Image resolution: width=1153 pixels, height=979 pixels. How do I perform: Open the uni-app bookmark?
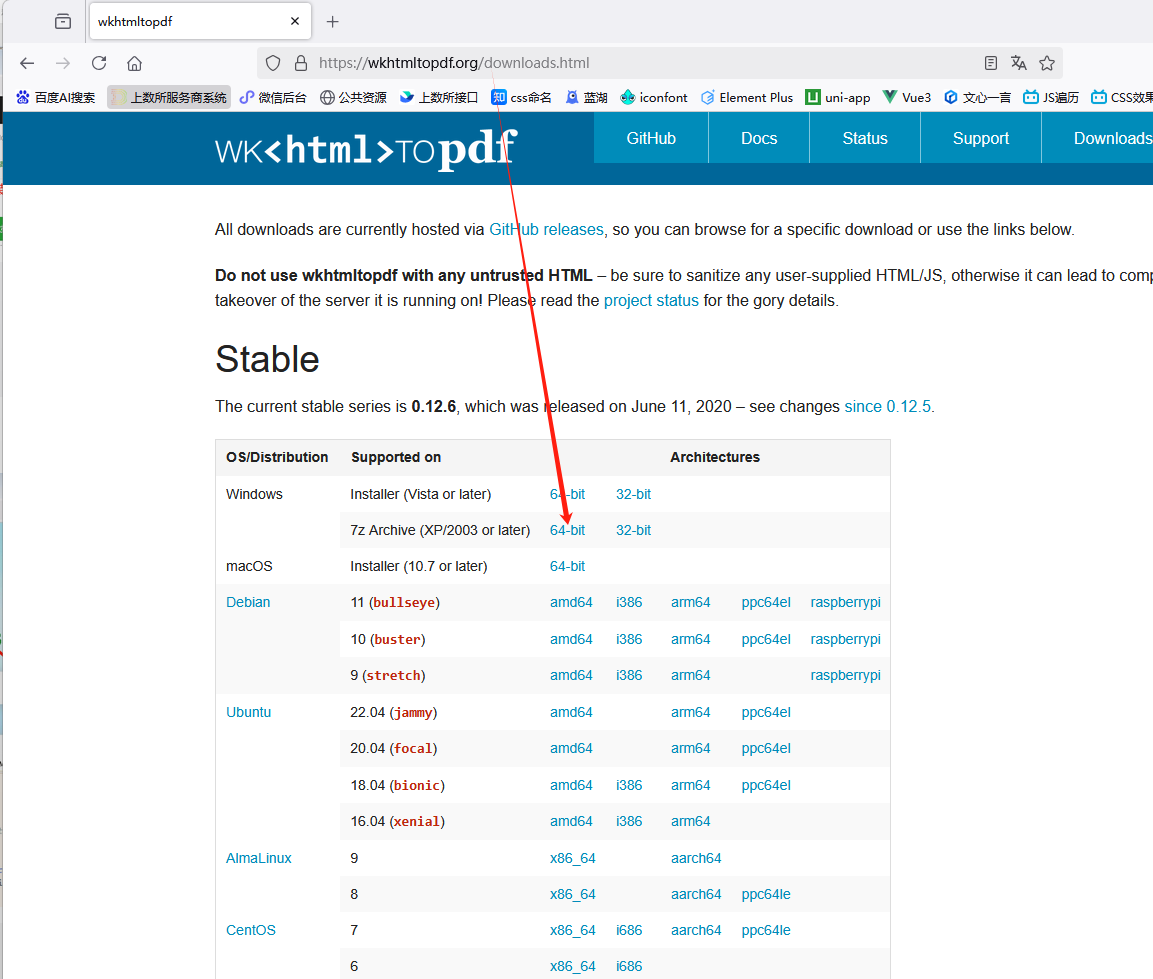click(838, 97)
